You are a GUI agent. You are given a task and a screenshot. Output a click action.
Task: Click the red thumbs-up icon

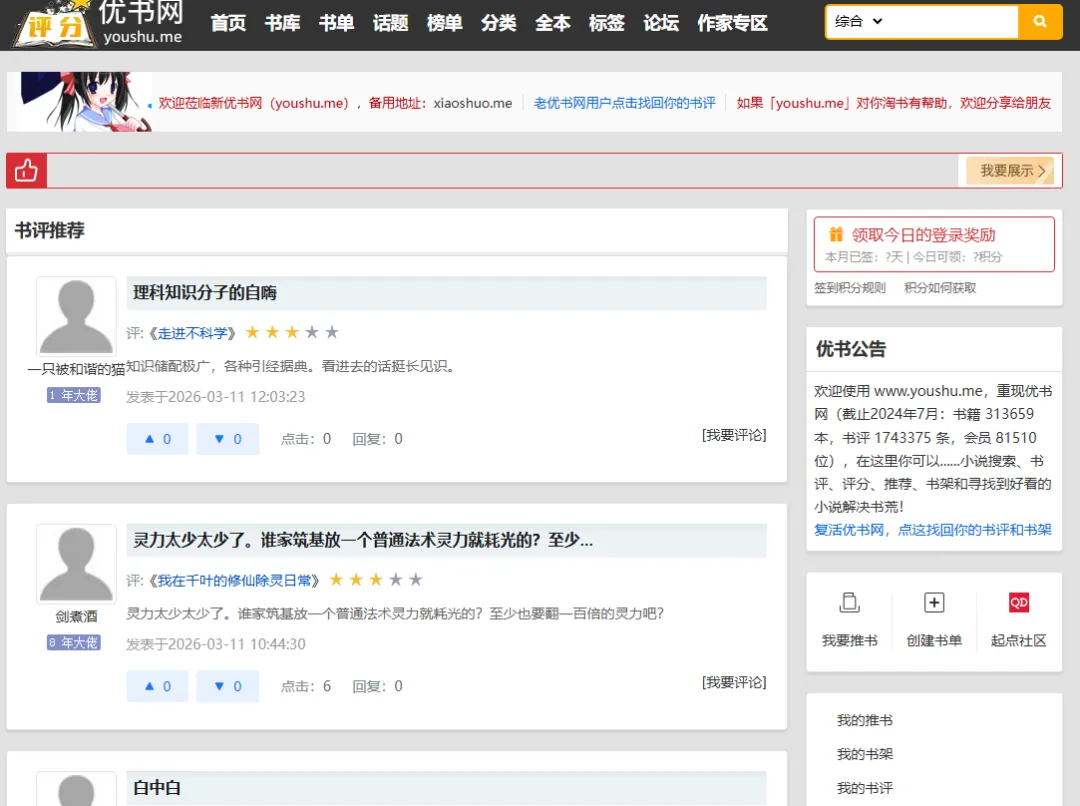pyautogui.click(x=26, y=170)
